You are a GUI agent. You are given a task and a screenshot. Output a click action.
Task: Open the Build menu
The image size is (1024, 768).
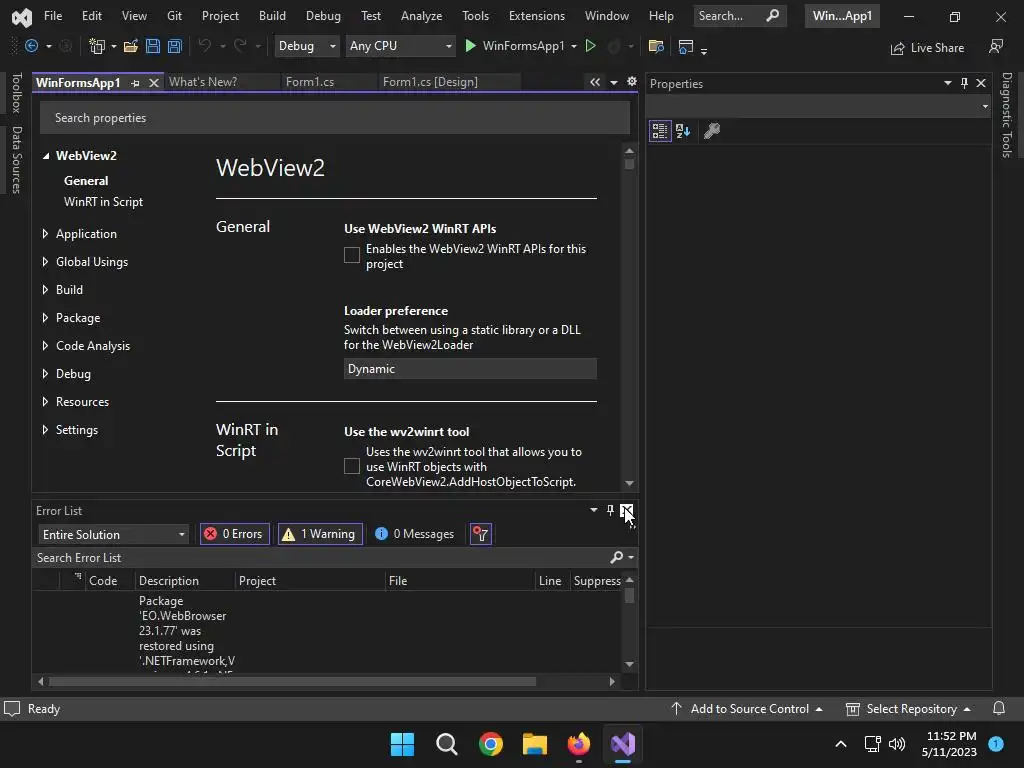(x=272, y=16)
